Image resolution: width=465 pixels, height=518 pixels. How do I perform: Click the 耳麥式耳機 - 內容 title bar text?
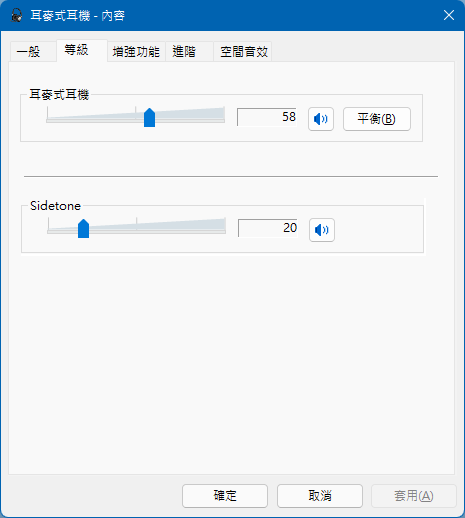pos(78,16)
